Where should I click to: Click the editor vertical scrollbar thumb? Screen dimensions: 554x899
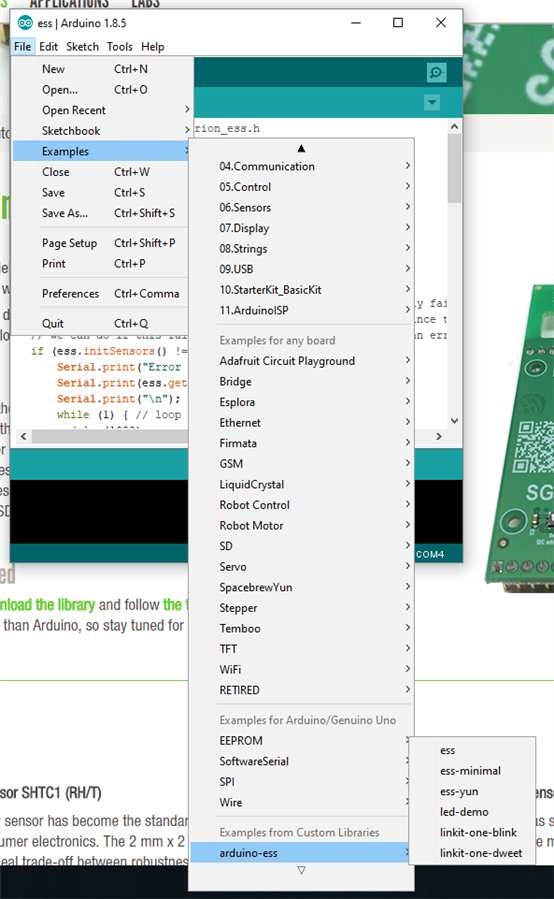coord(454,169)
